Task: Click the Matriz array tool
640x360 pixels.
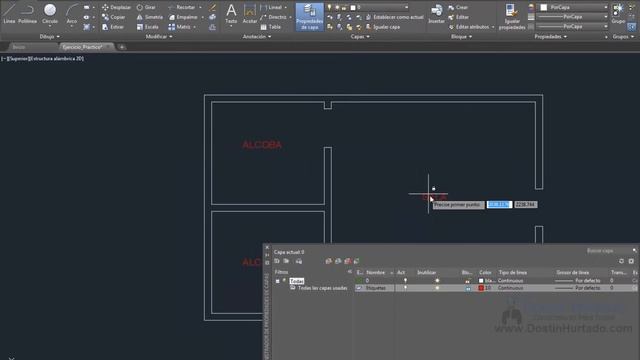Action: [180, 27]
